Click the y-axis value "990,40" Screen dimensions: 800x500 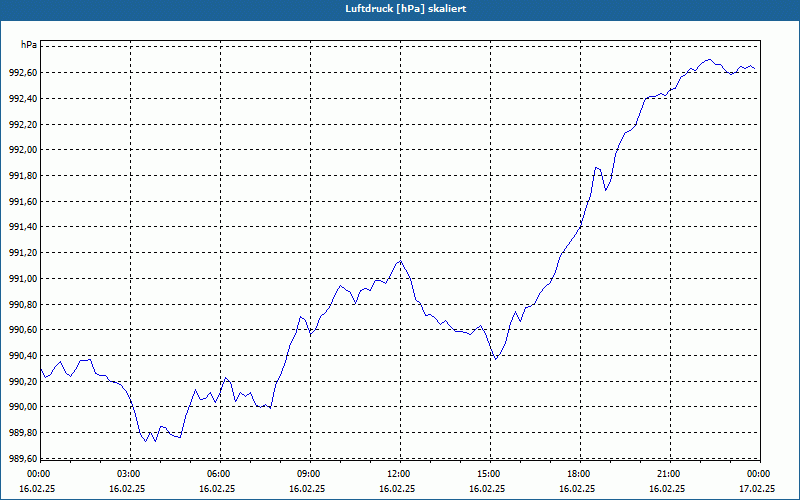(x=23, y=356)
